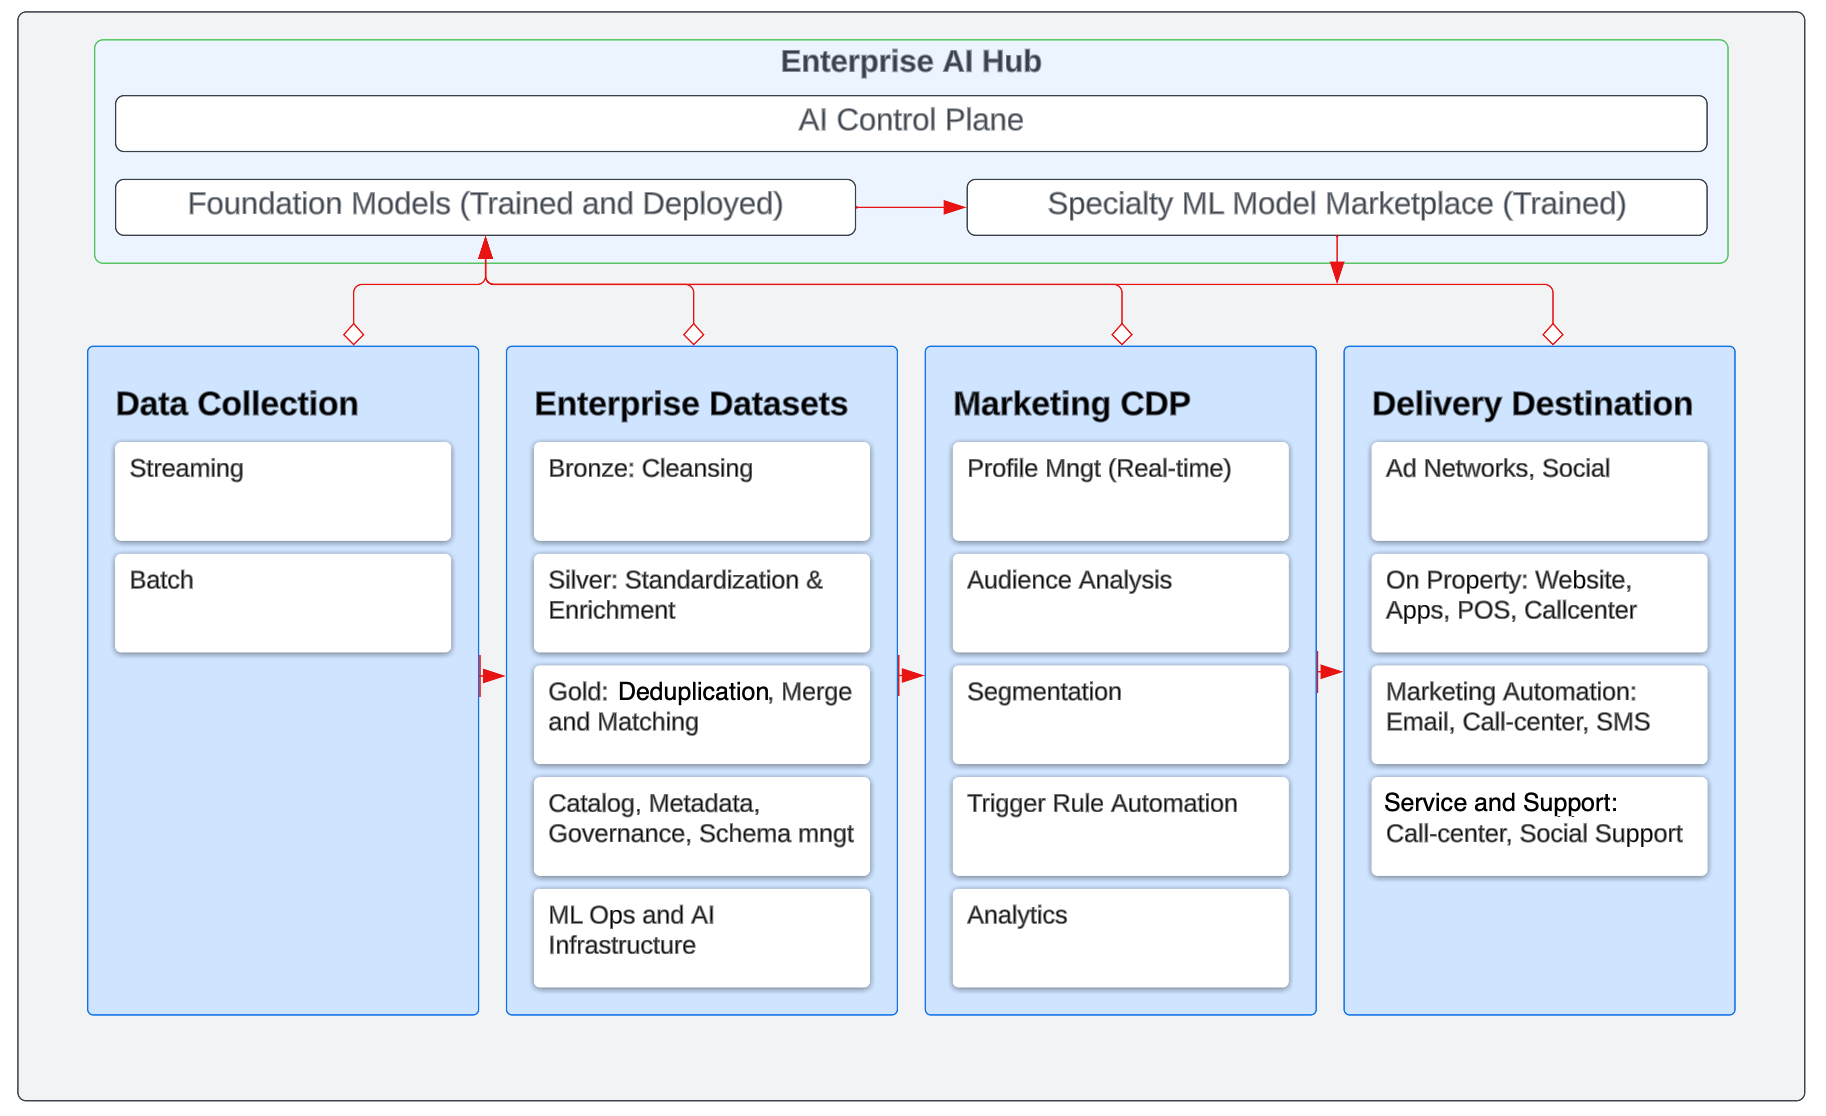
Task: Select the Data Collection heading
Action: click(x=237, y=404)
